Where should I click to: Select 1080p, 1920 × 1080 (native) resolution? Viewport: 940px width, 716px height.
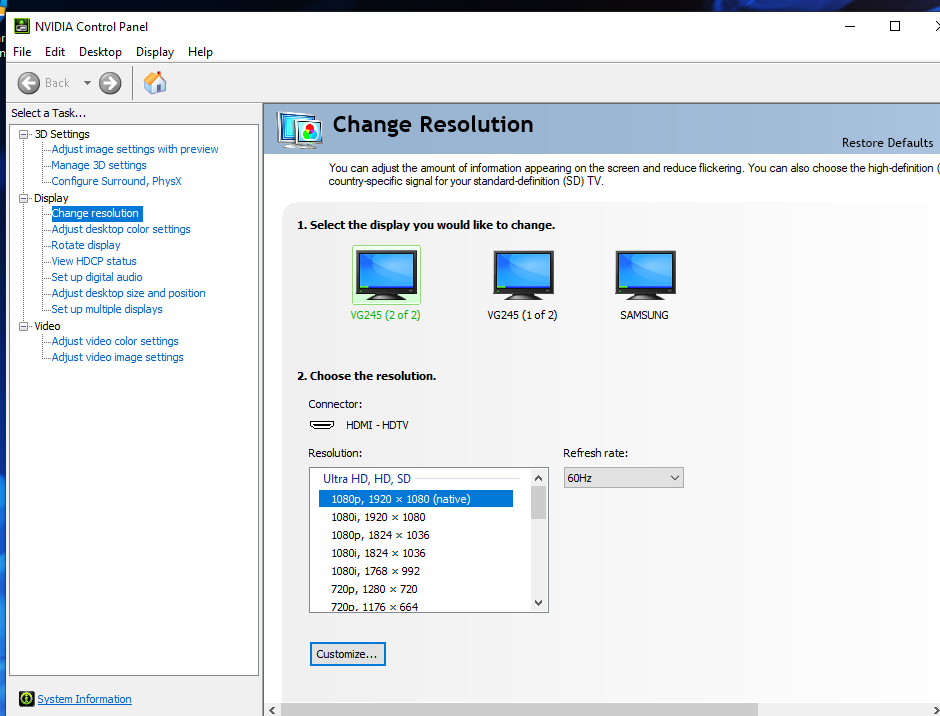(x=416, y=499)
